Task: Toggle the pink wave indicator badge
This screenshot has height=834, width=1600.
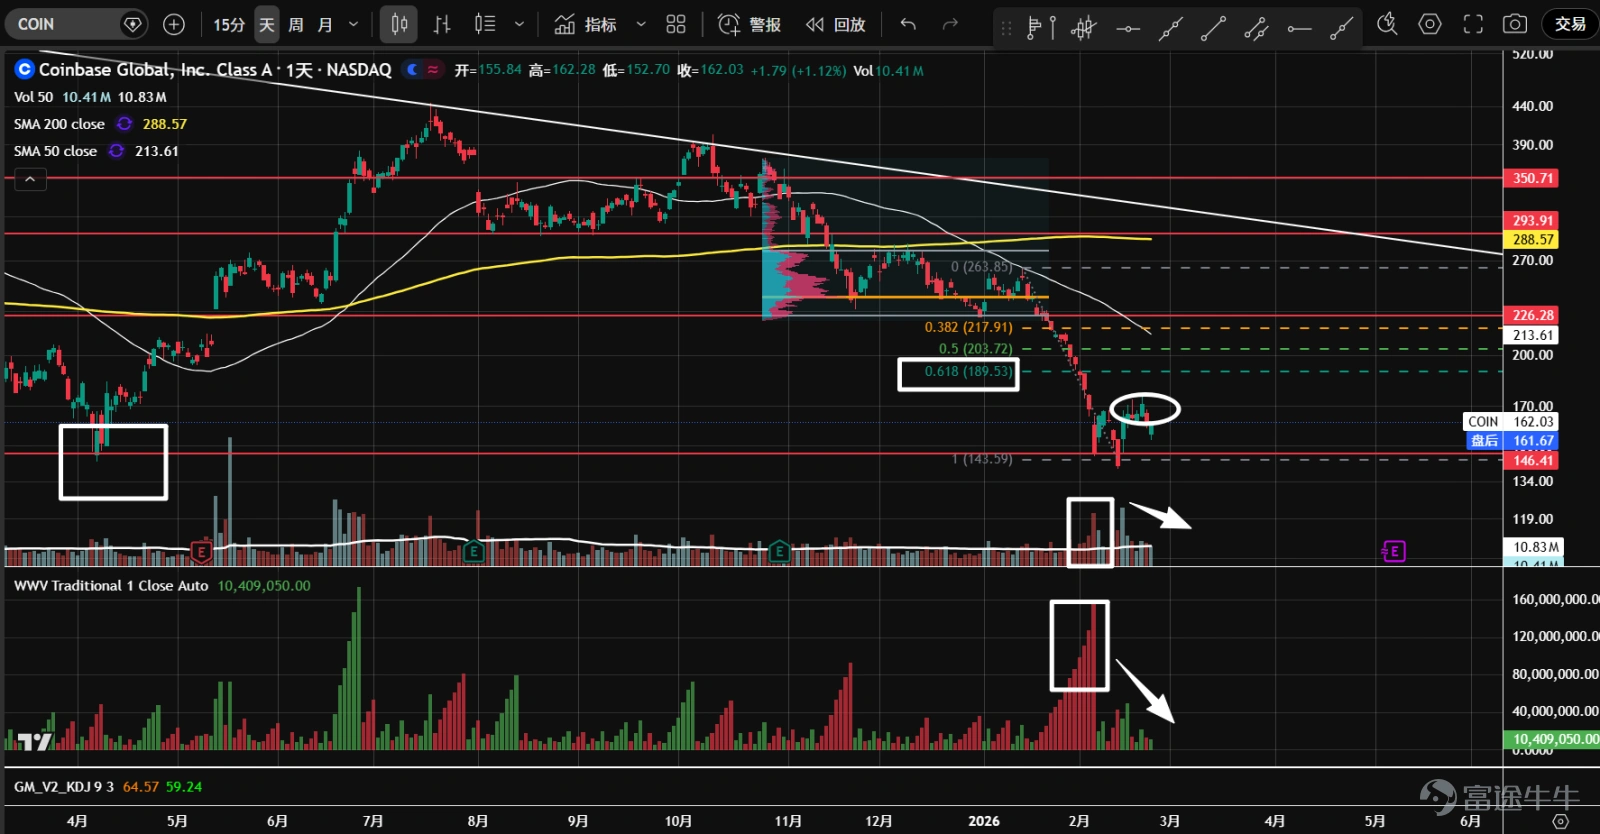Action: point(433,69)
